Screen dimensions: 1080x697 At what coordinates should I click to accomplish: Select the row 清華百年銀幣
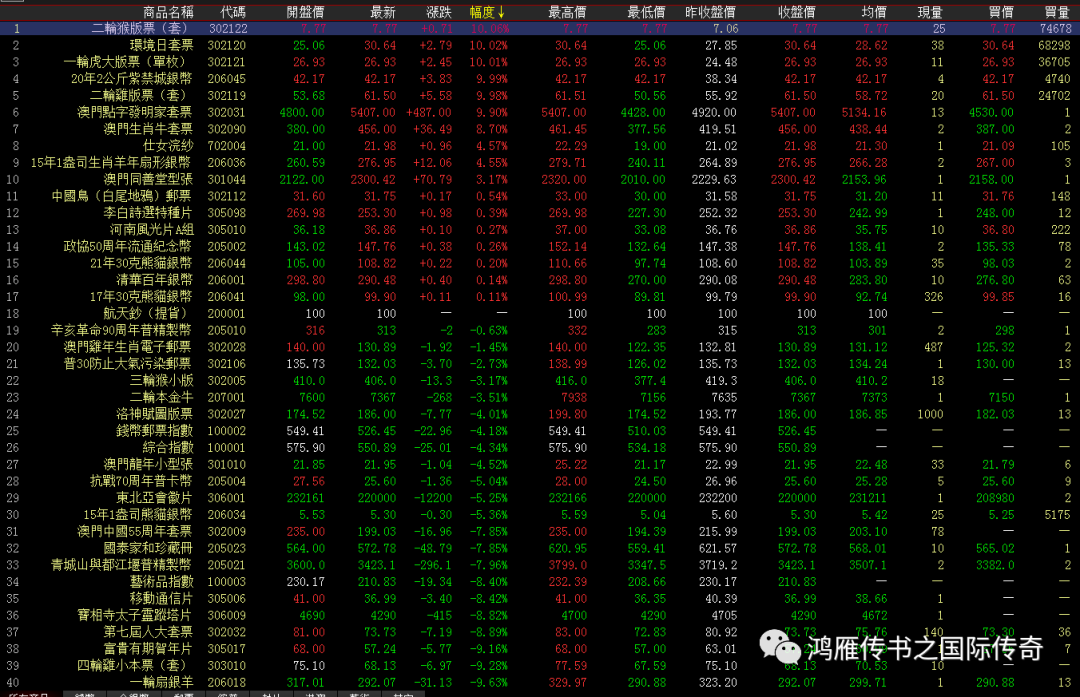click(x=540, y=280)
